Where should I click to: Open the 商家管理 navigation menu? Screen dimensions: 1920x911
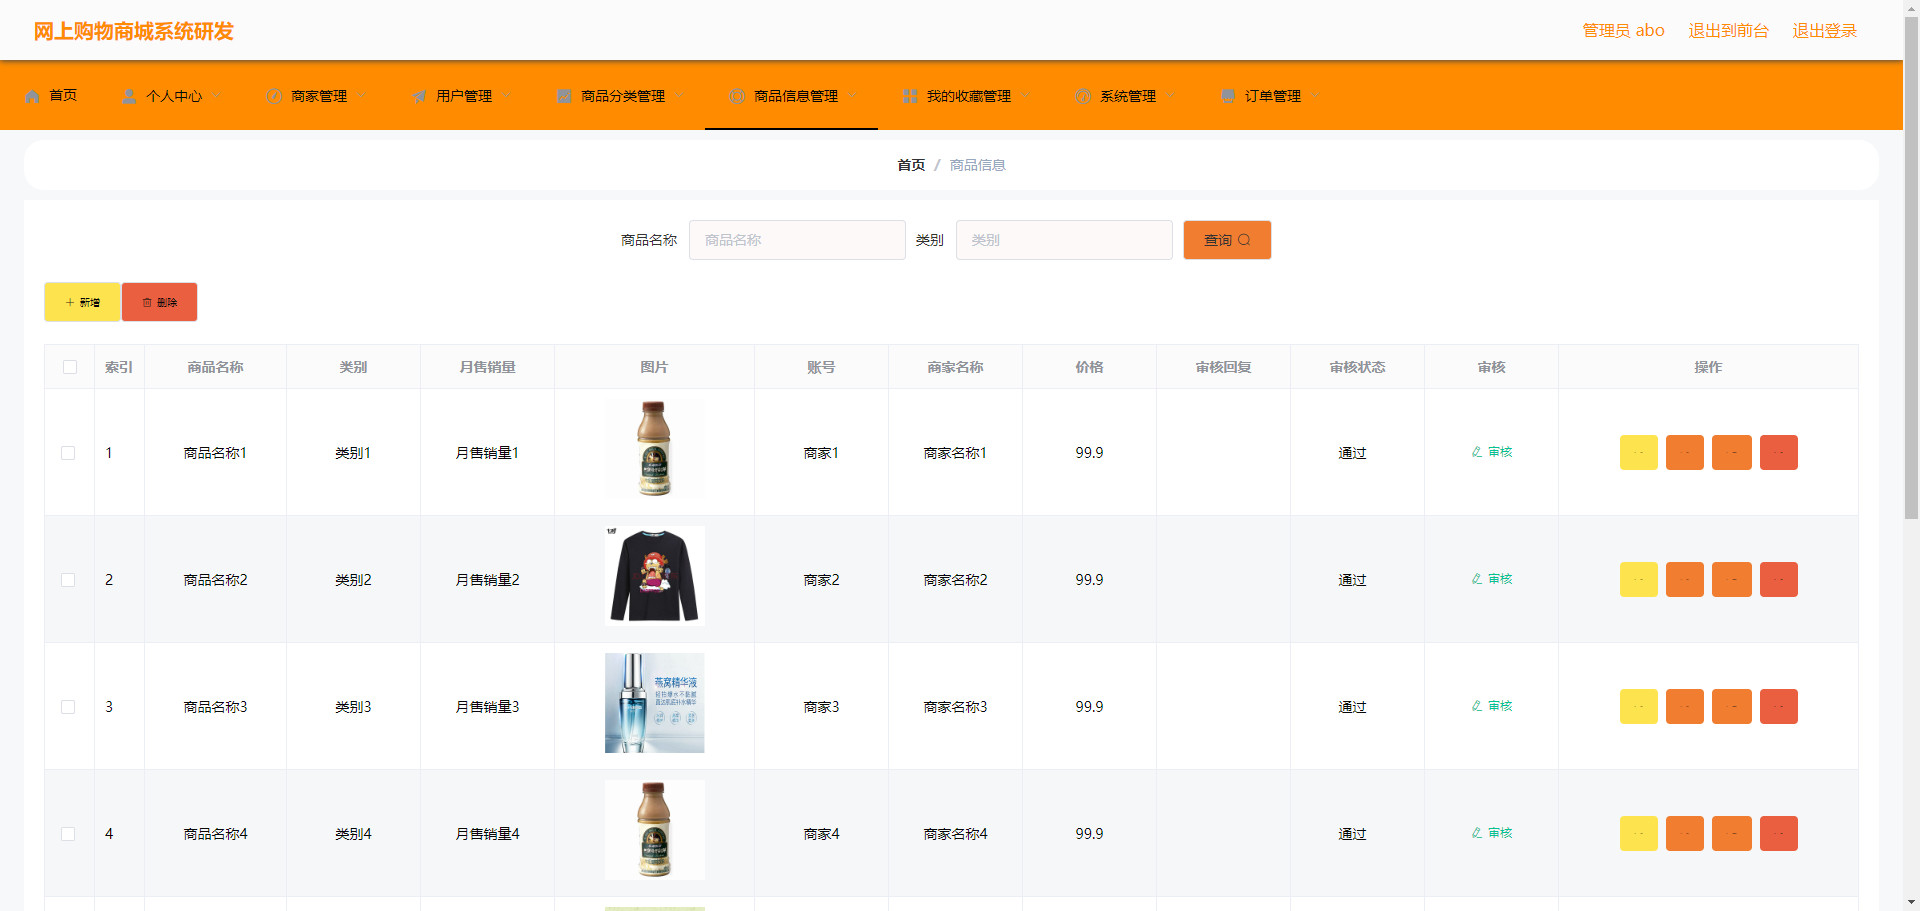coord(318,96)
